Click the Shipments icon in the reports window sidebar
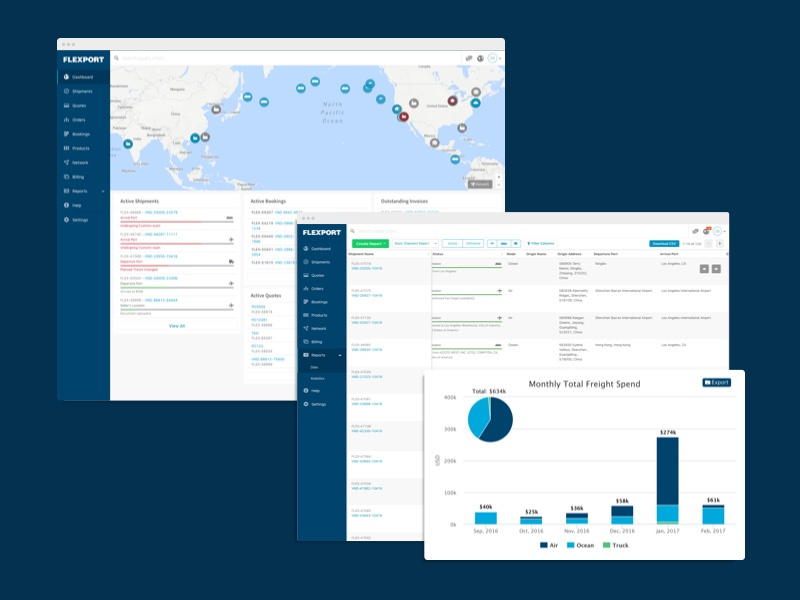The height and width of the screenshot is (600, 800). (x=306, y=262)
